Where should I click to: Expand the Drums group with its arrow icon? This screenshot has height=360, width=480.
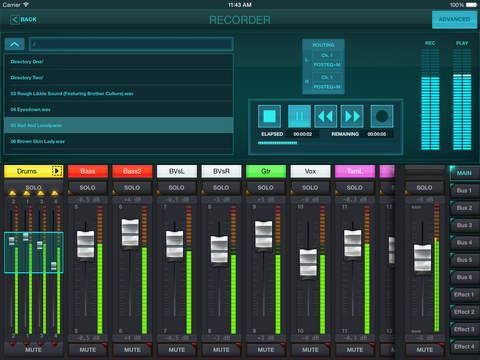coord(57,171)
